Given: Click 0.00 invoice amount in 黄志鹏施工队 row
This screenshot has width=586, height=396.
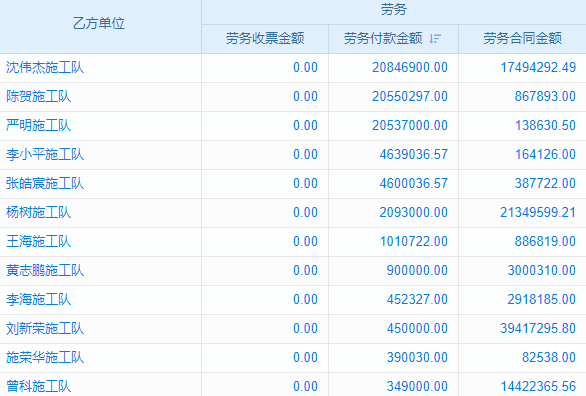Looking at the screenshot, I should point(305,270).
